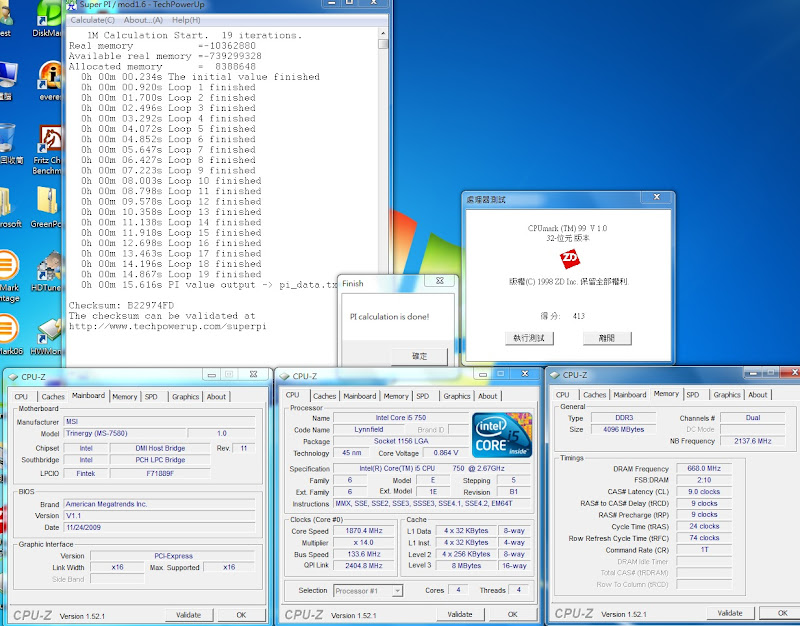The width and height of the screenshot is (800, 626).
Task: Click 離開 to exit CPUmark
Action: click(x=607, y=338)
